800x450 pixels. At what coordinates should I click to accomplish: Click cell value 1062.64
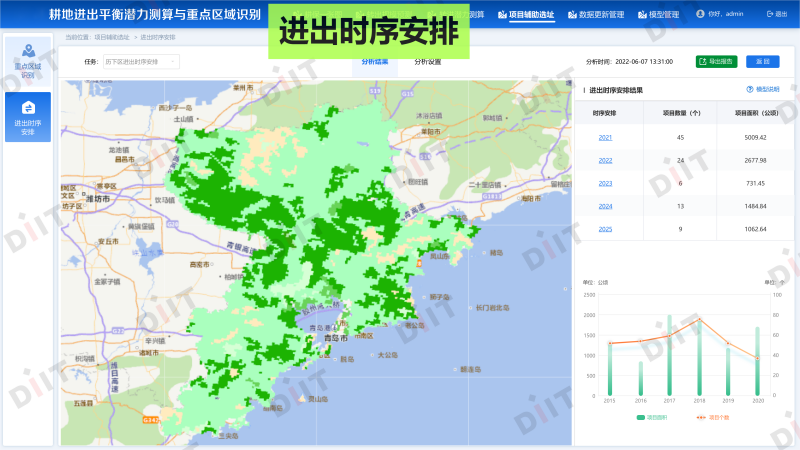tap(755, 229)
